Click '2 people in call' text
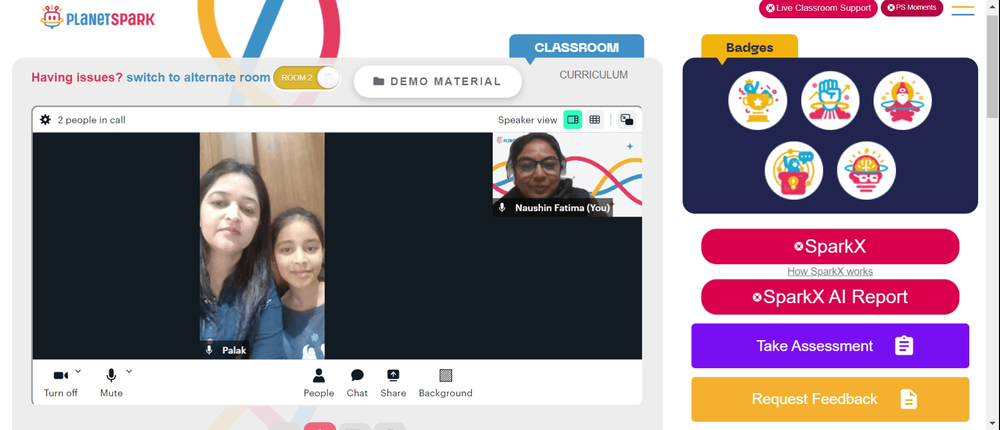This screenshot has width=1000, height=430. point(91,120)
